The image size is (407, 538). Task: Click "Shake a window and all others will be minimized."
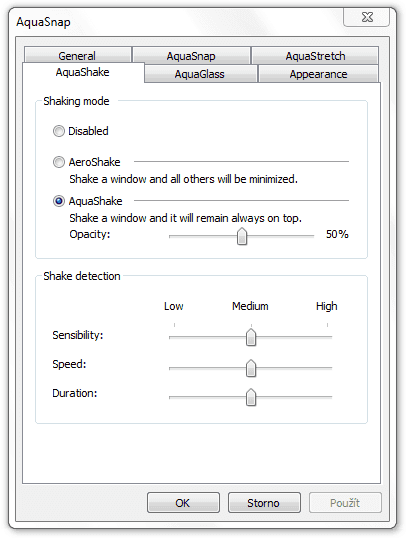click(184, 179)
